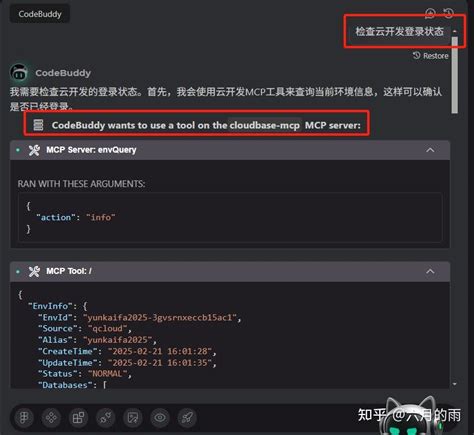Open chat history clock icon
The width and height of the screenshot is (474, 435).
[449, 13]
